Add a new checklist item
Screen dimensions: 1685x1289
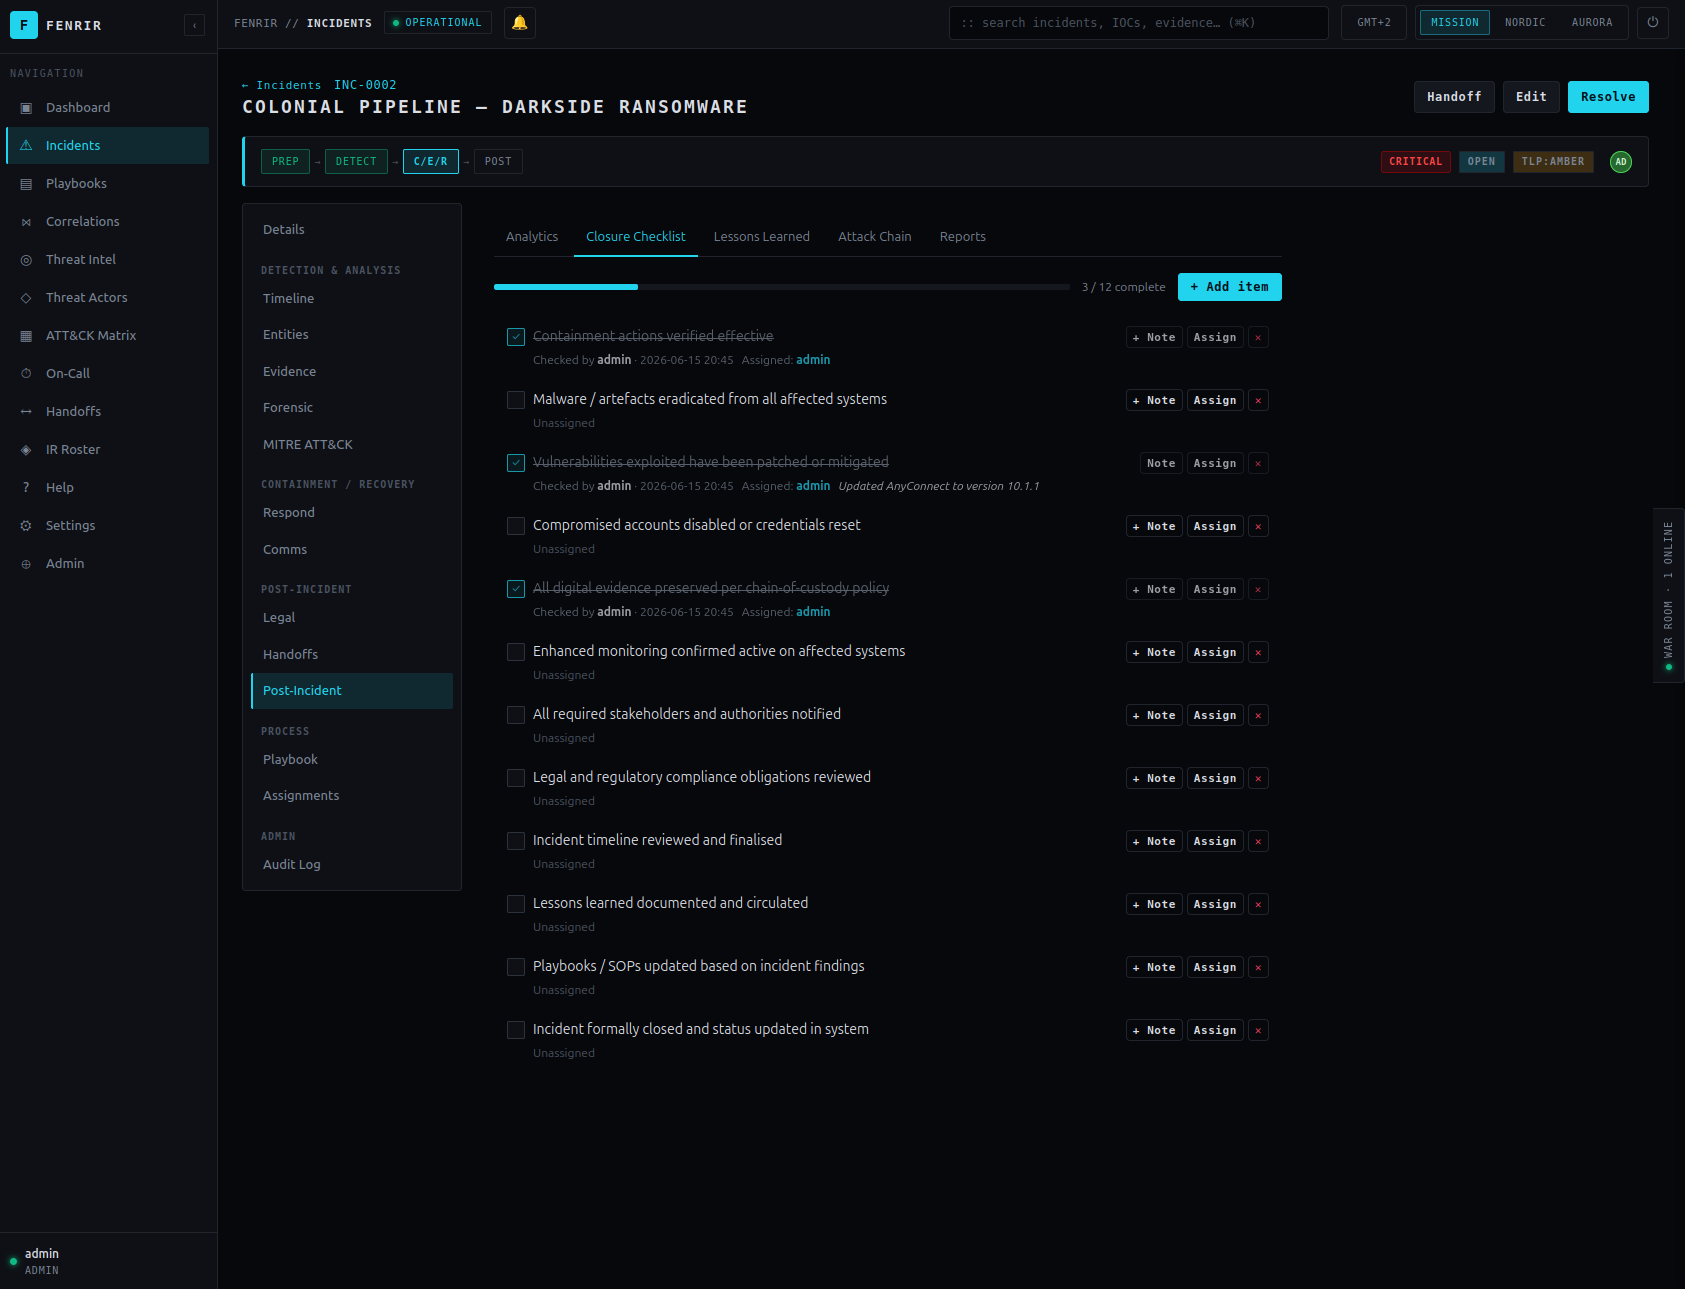point(1230,287)
